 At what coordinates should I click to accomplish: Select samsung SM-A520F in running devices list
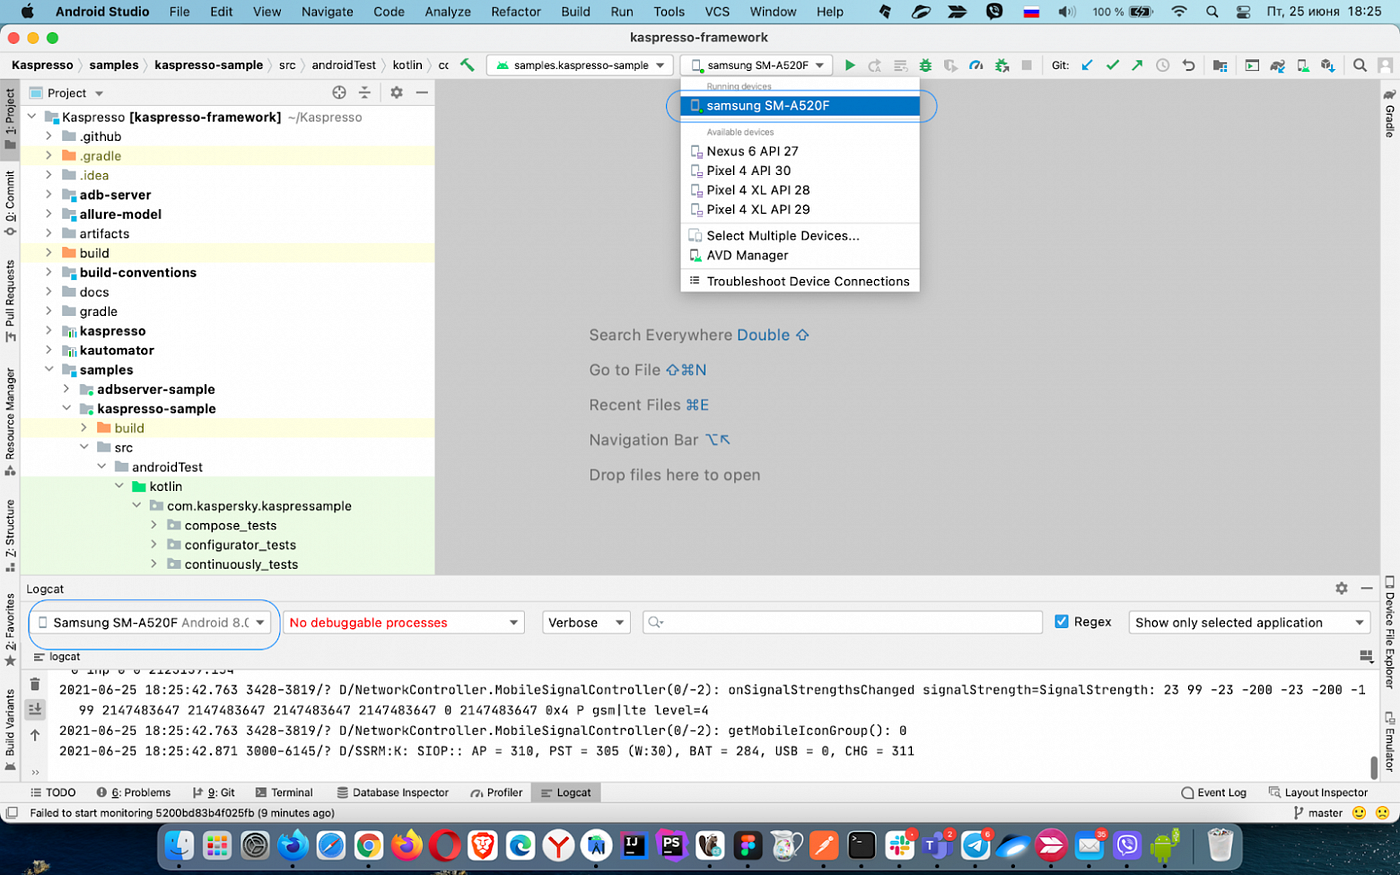click(x=800, y=105)
